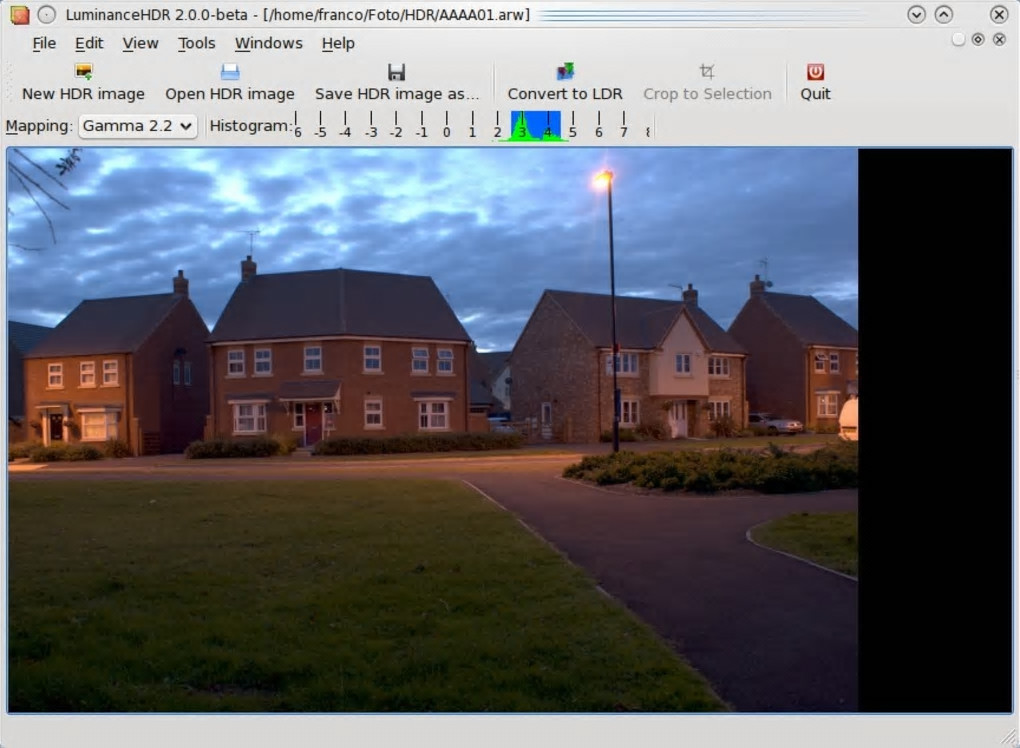Click the New HDR image toolbar icon
Image resolution: width=1020 pixels, height=748 pixels.
(83, 72)
